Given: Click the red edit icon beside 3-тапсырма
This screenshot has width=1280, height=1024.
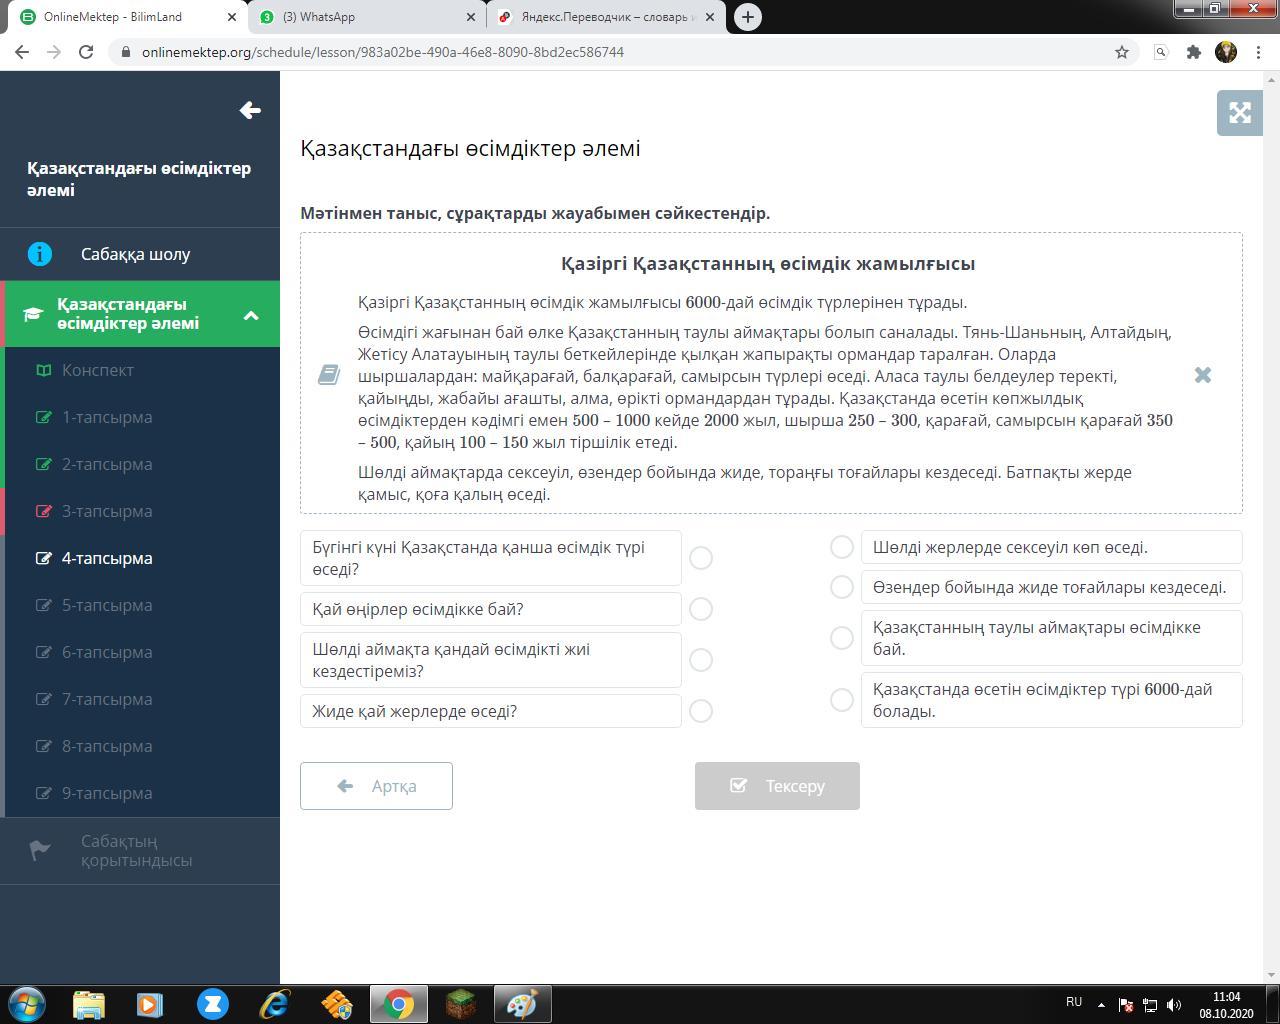Looking at the screenshot, I should [43, 511].
